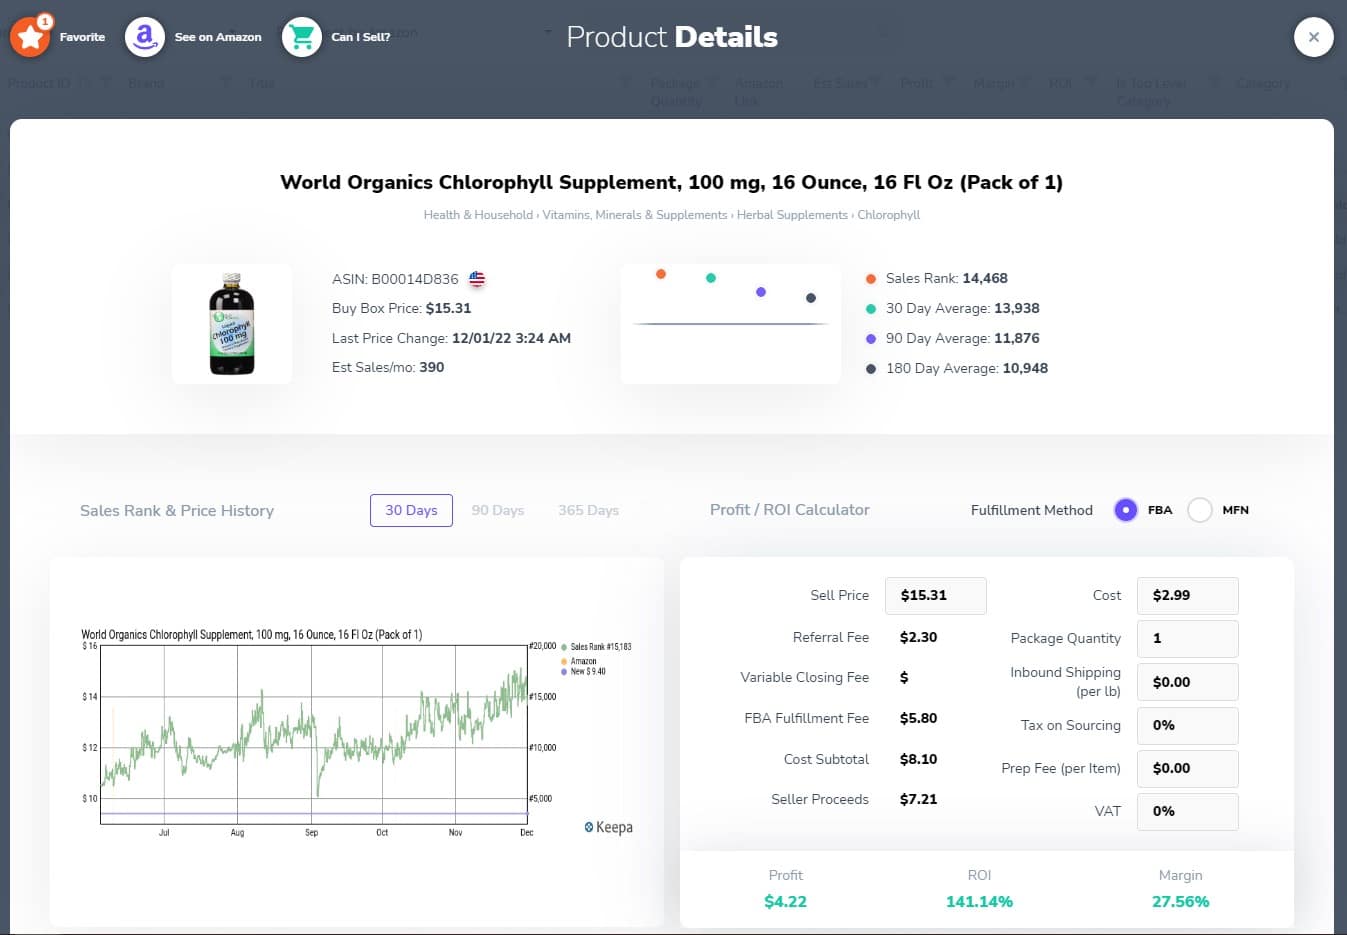Screen dimensions: 1347x935
Task: Click the Cost input field
Action: click(x=1188, y=595)
